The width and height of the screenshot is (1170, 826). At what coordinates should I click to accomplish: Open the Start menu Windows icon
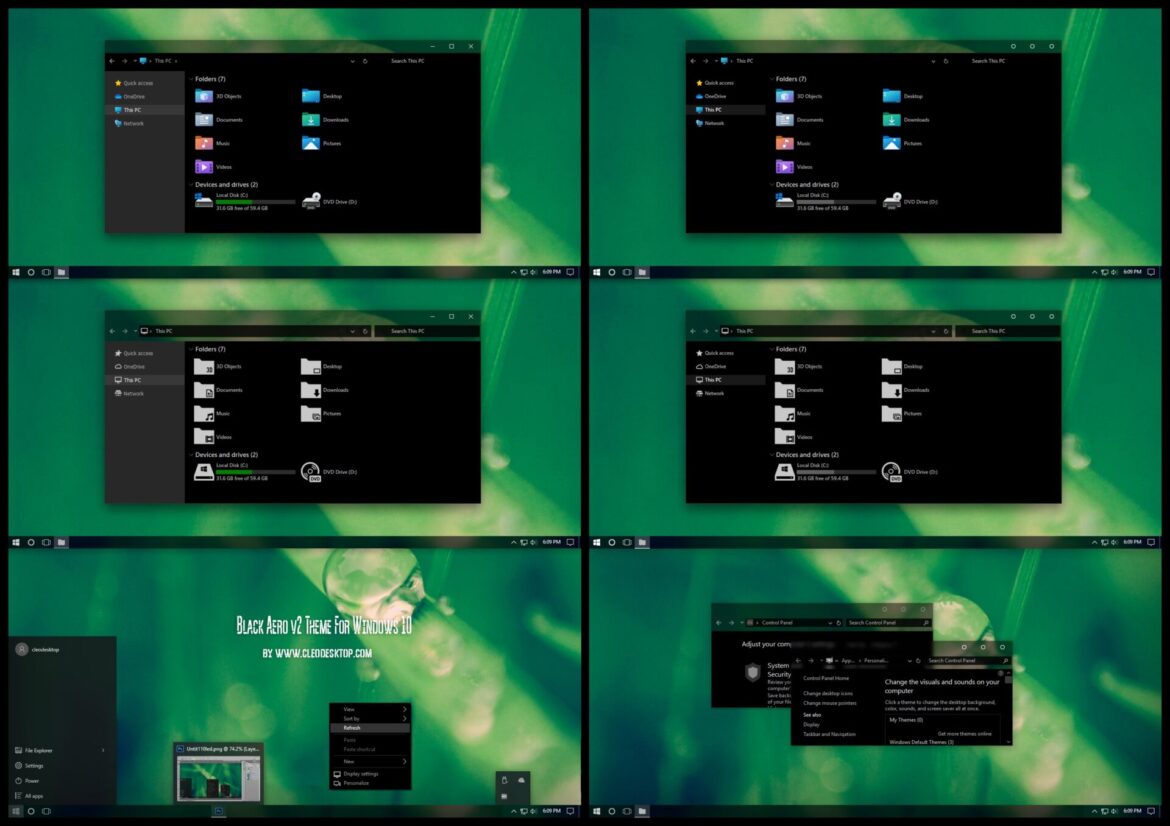14,271
